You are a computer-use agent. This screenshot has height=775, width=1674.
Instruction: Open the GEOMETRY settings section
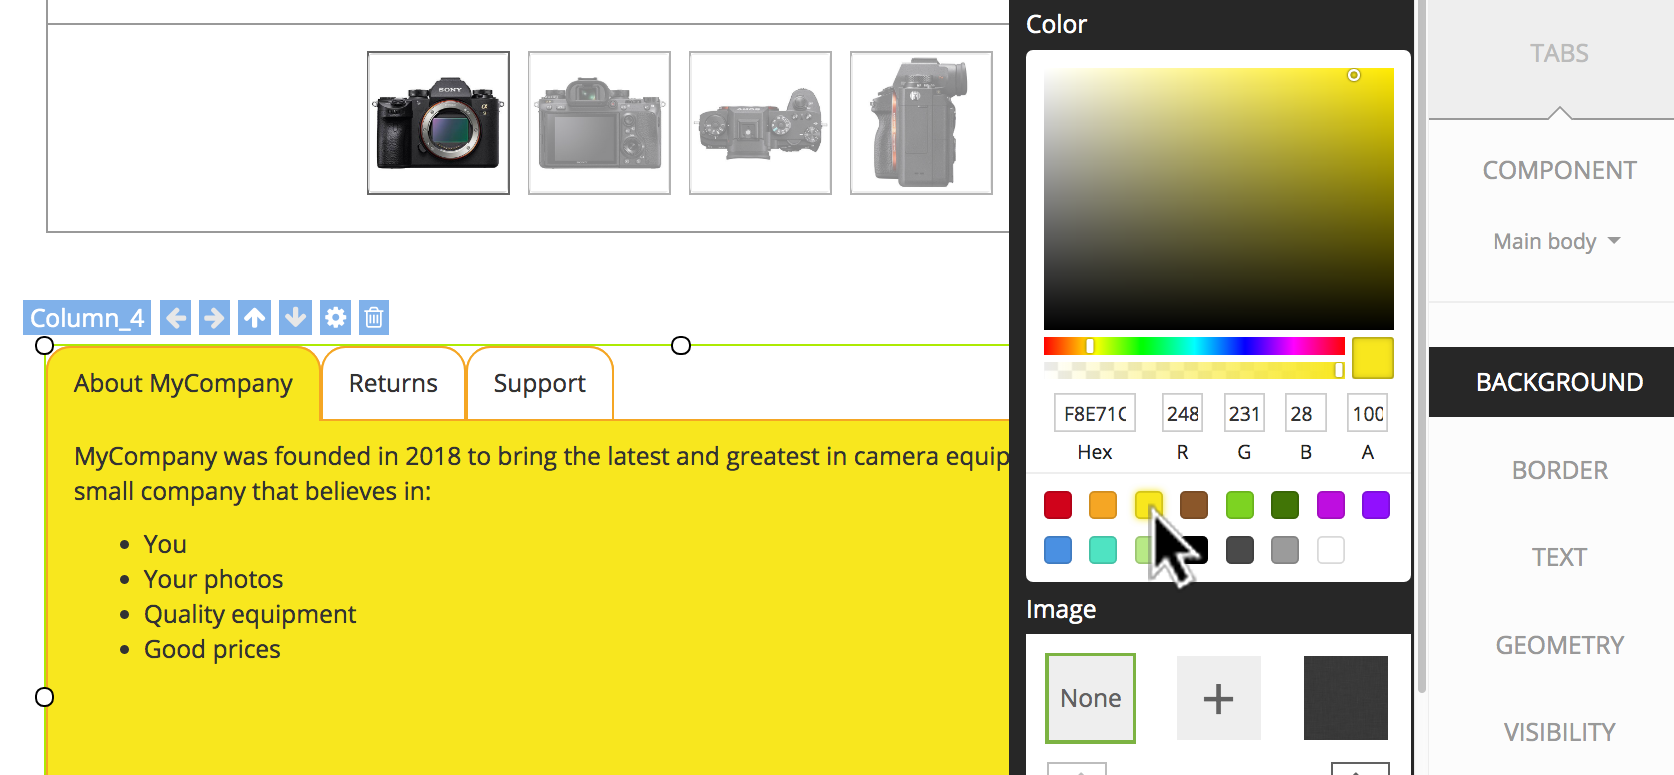point(1559,645)
